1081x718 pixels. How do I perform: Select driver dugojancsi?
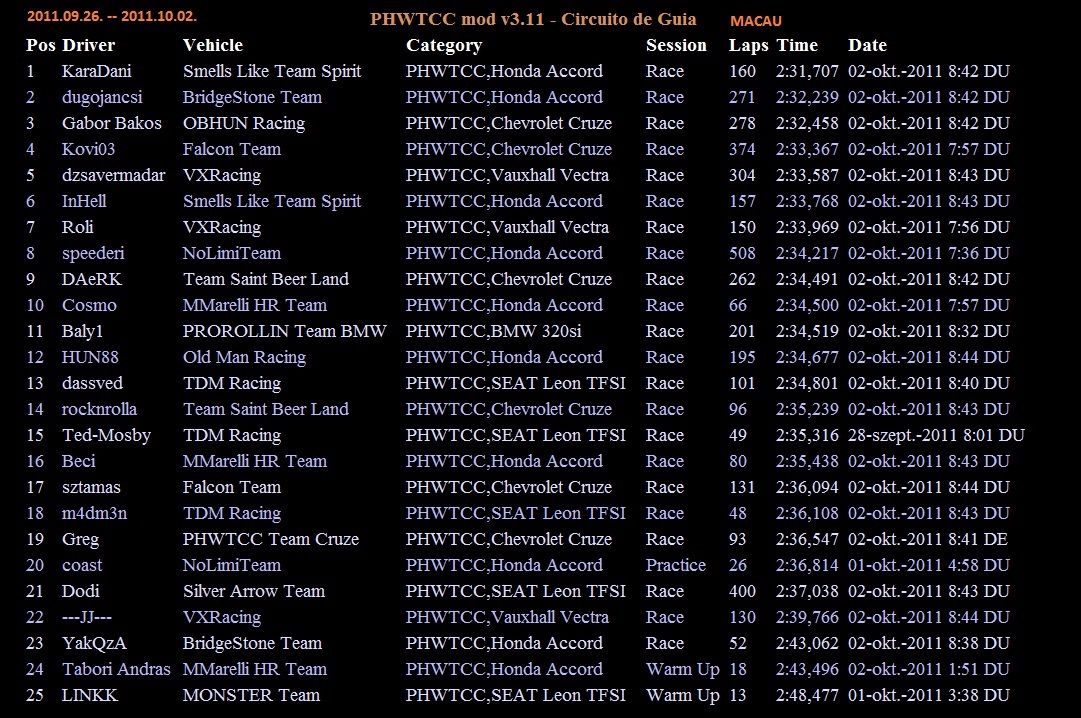102,98
